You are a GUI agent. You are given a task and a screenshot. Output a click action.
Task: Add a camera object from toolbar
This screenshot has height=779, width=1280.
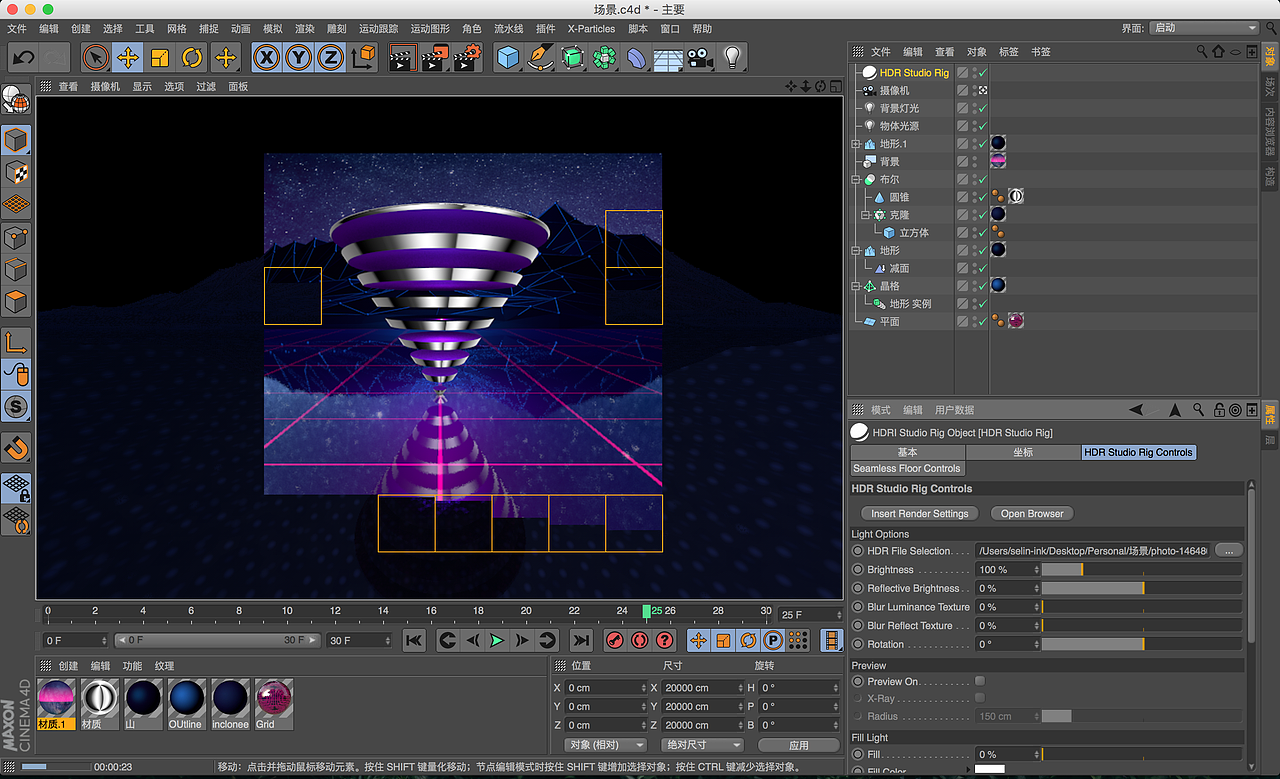click(699, 57)
